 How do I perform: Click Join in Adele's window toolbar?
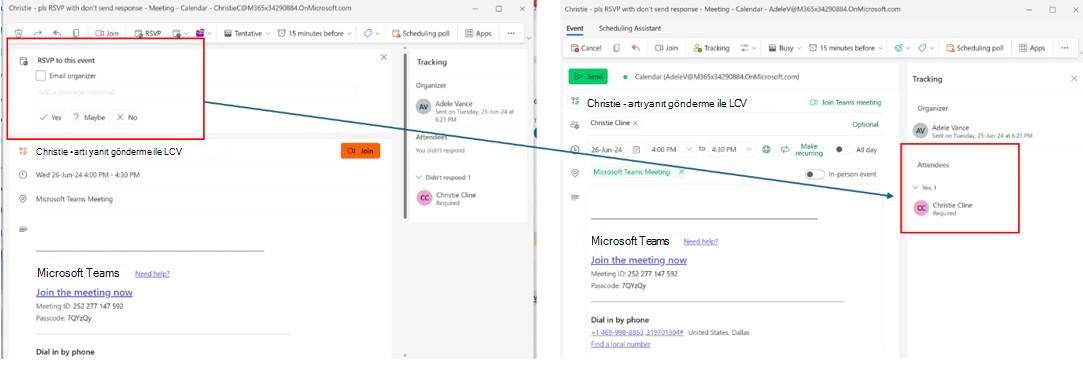click(x=666, y=48)
